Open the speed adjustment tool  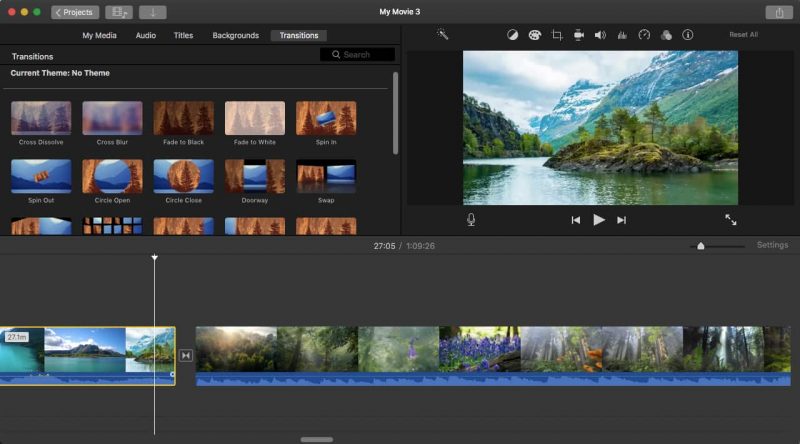tap(644, 35)
